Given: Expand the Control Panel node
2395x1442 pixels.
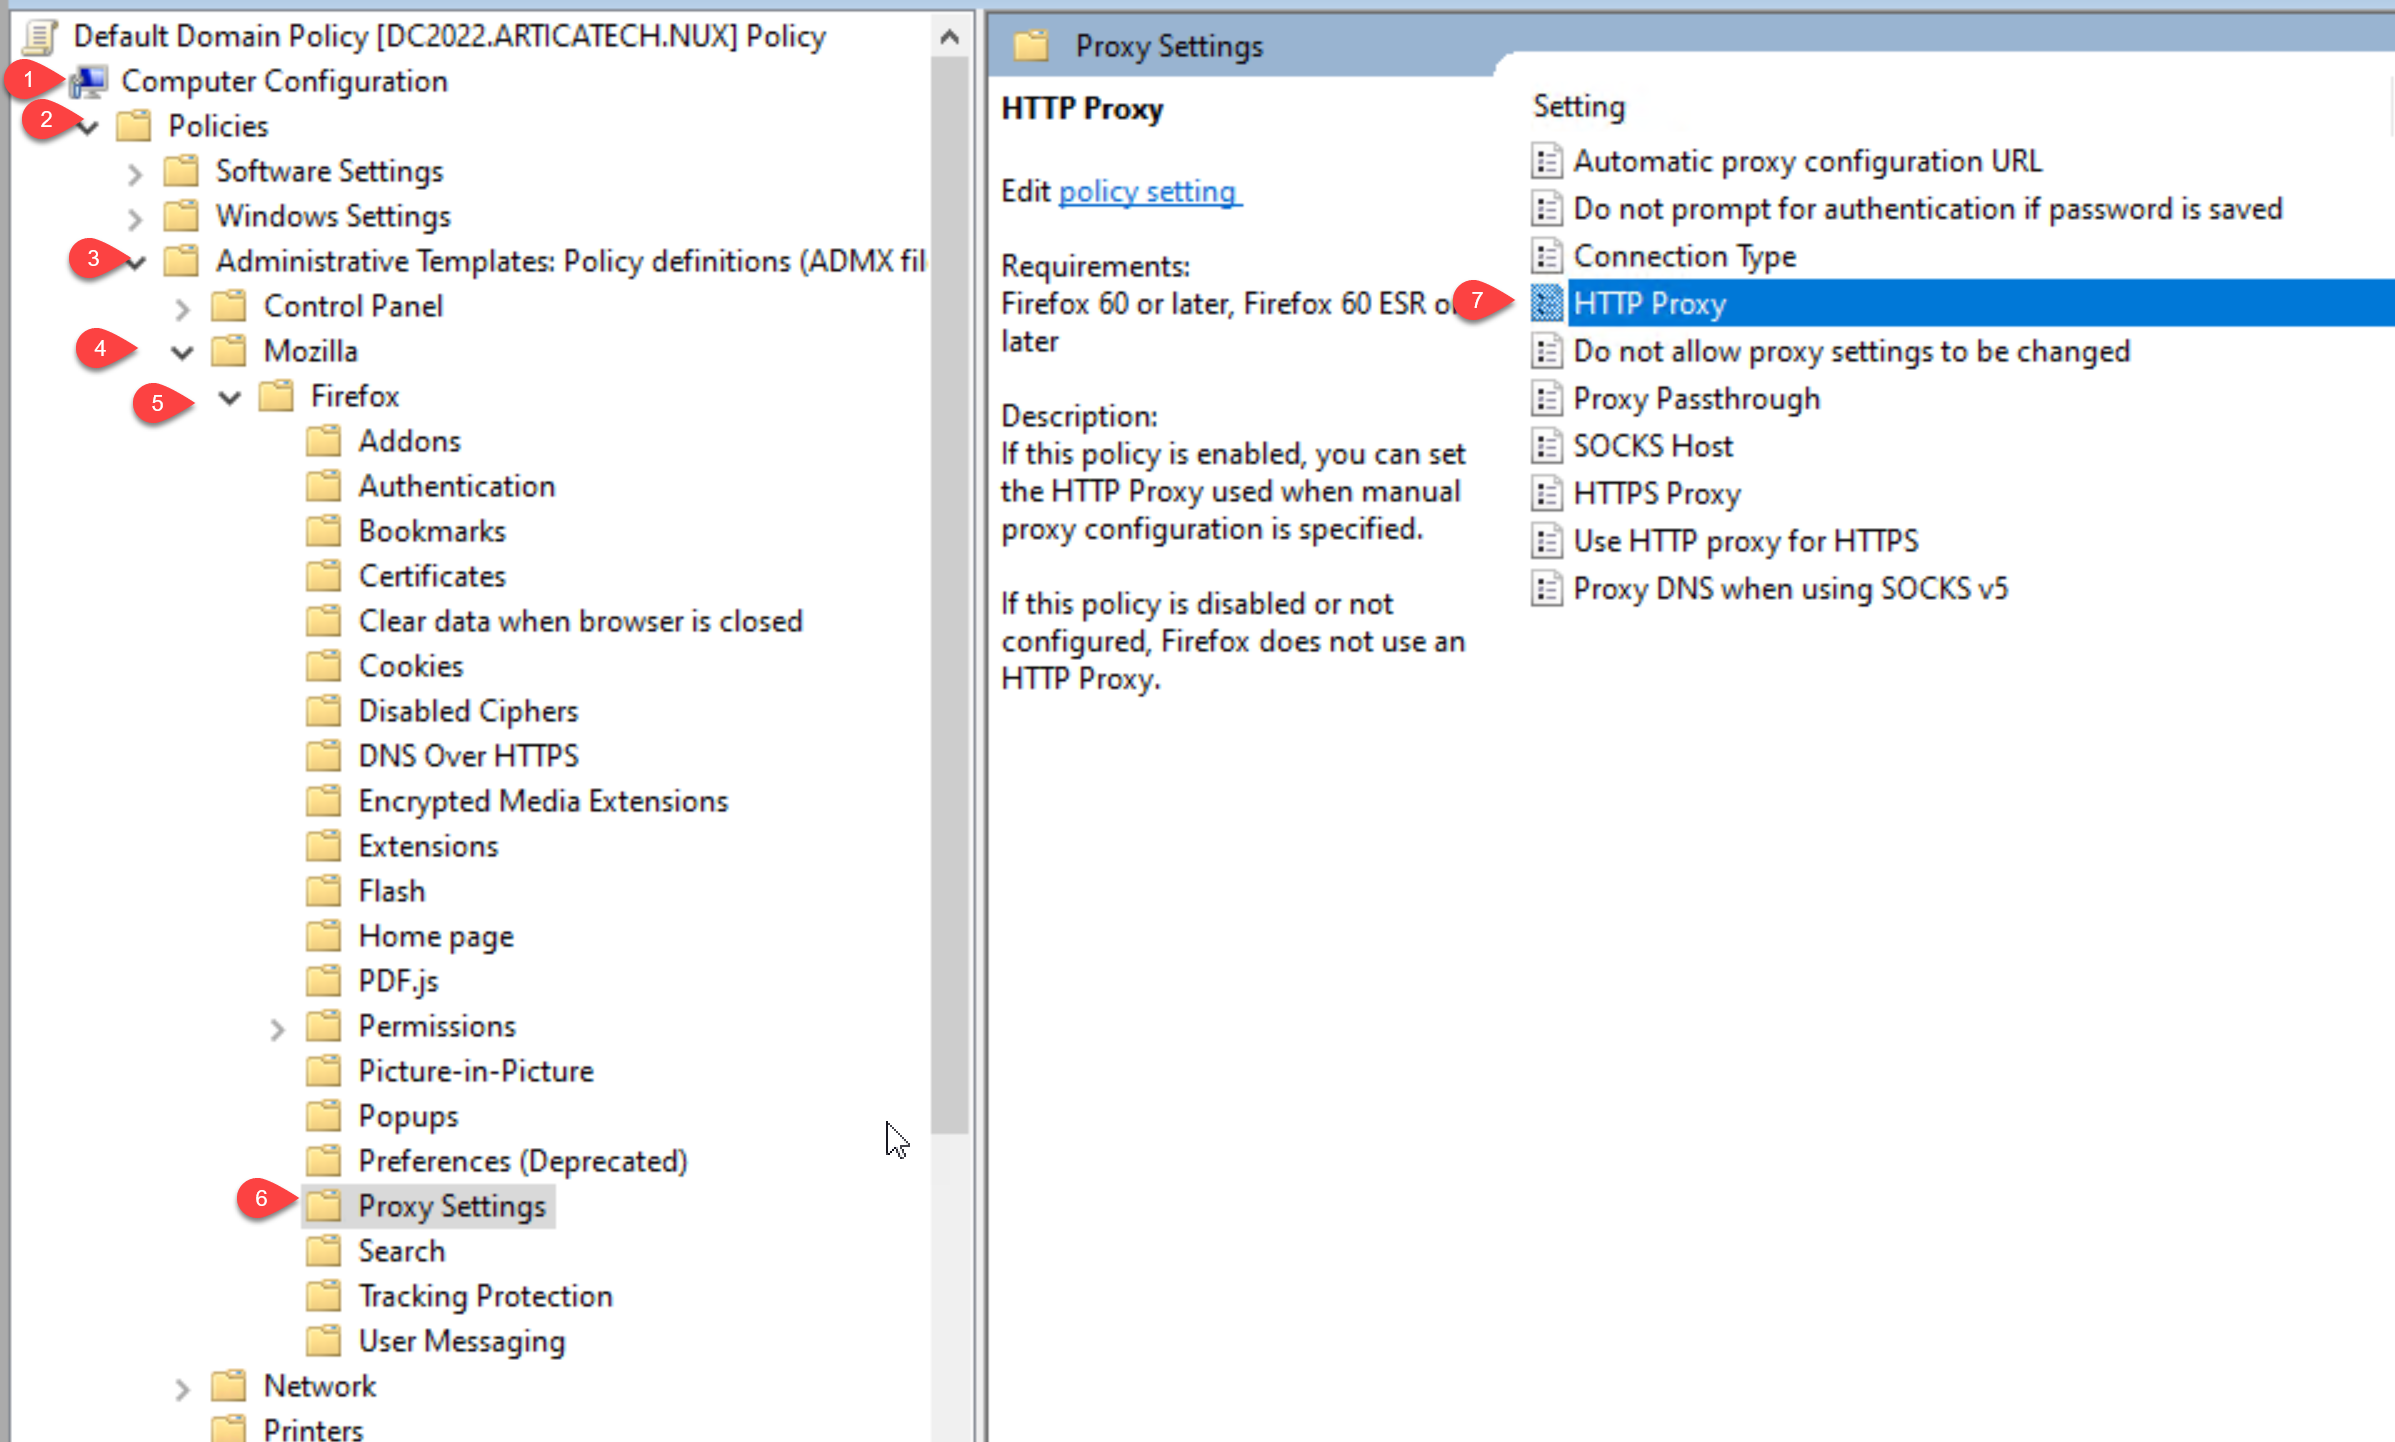Looking at the screenshot, I should 181,308.
